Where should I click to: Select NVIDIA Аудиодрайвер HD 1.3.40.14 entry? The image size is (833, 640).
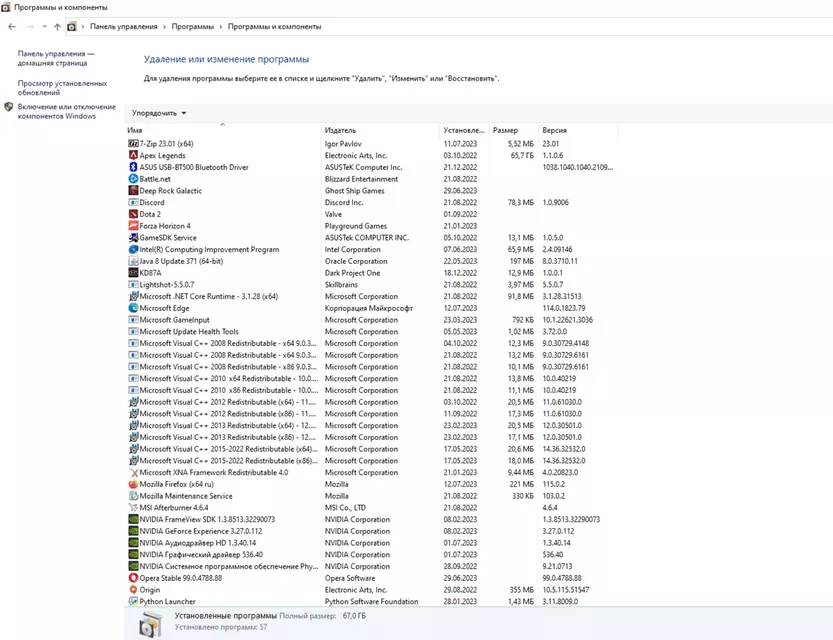pos(198,543)
